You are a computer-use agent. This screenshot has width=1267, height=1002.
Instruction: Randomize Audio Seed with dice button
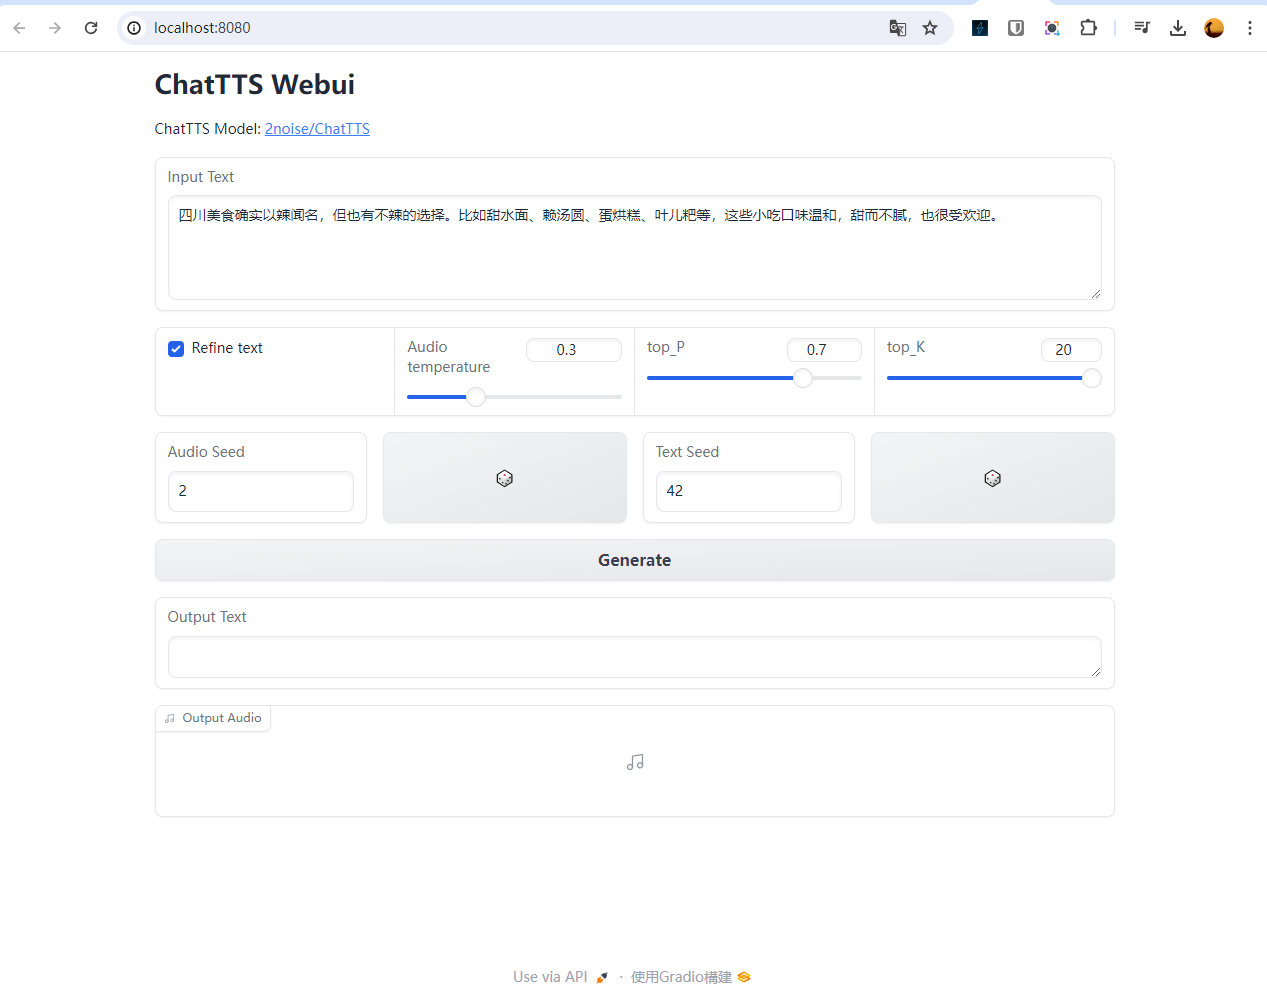[505, 478]
